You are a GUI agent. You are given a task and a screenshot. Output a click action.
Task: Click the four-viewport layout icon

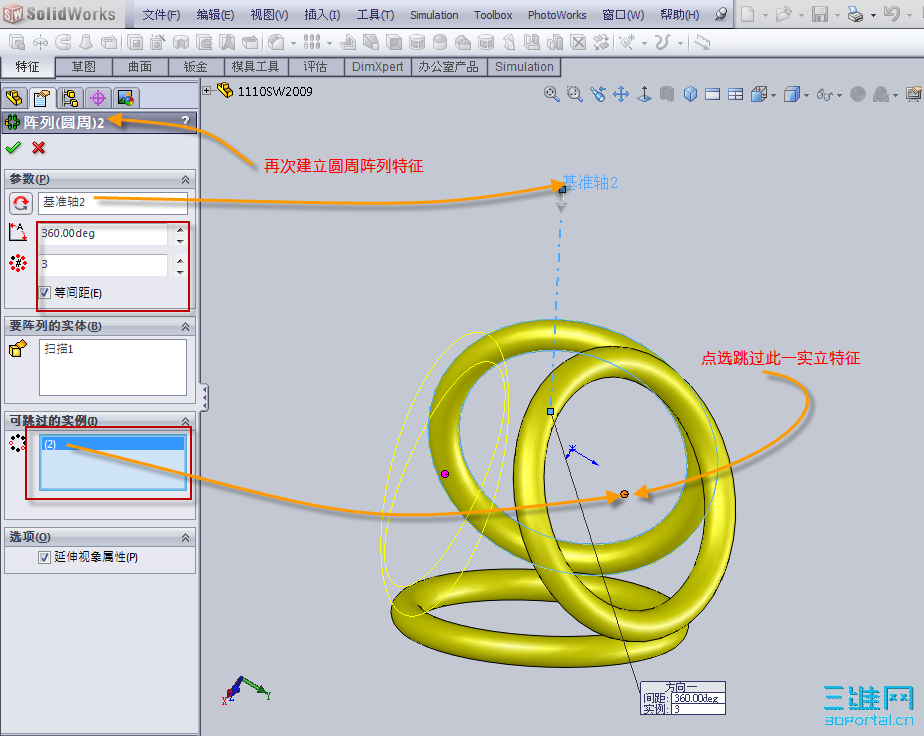(x=735, y=94)
